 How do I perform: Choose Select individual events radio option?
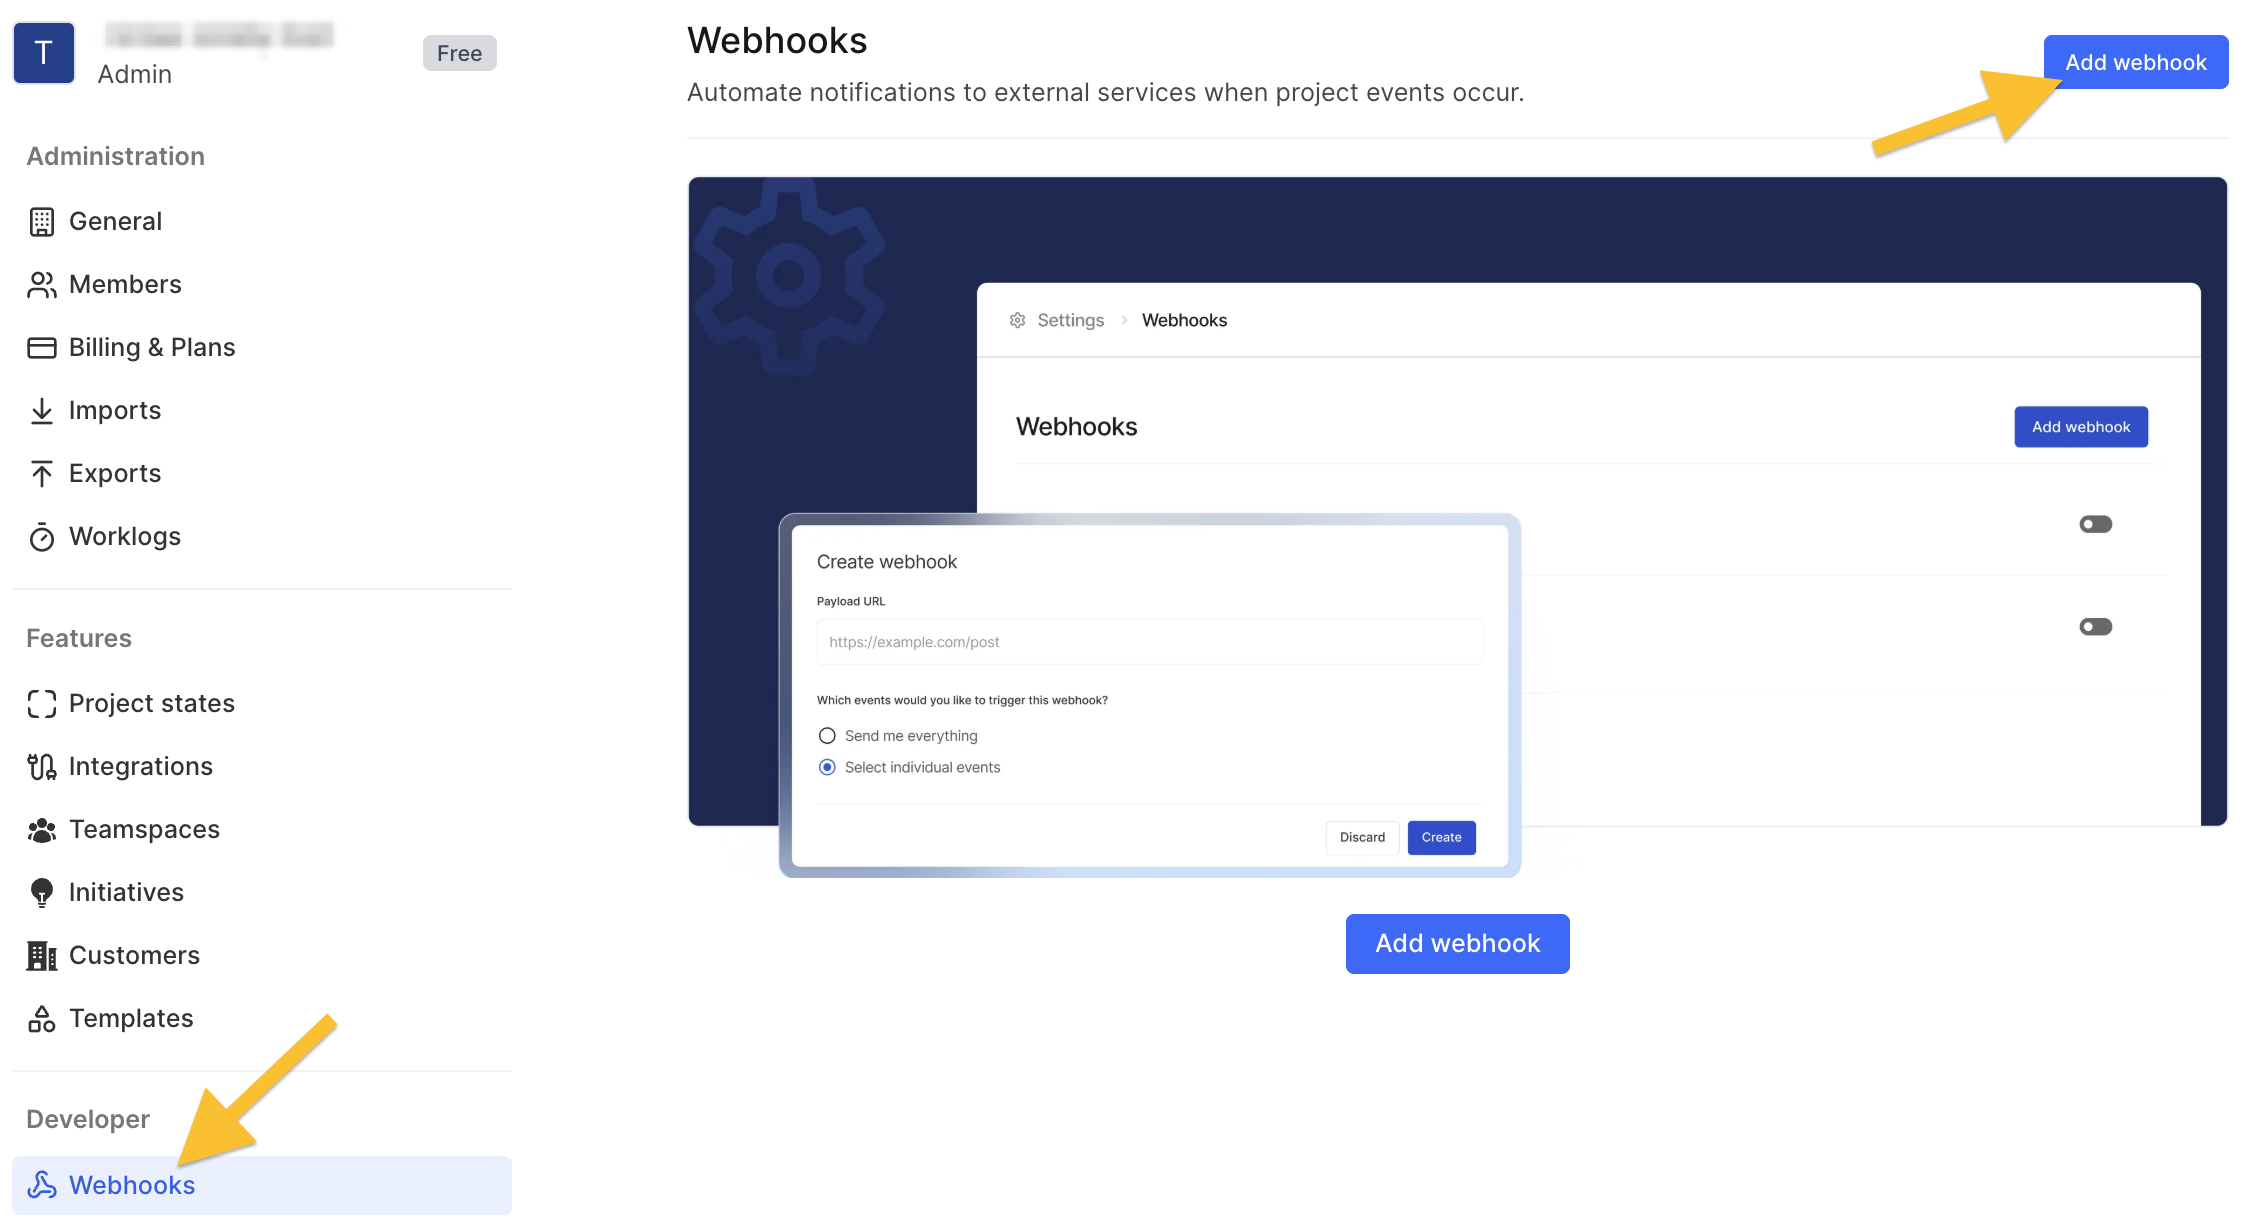pyautogui.click(x=827, y=768)
